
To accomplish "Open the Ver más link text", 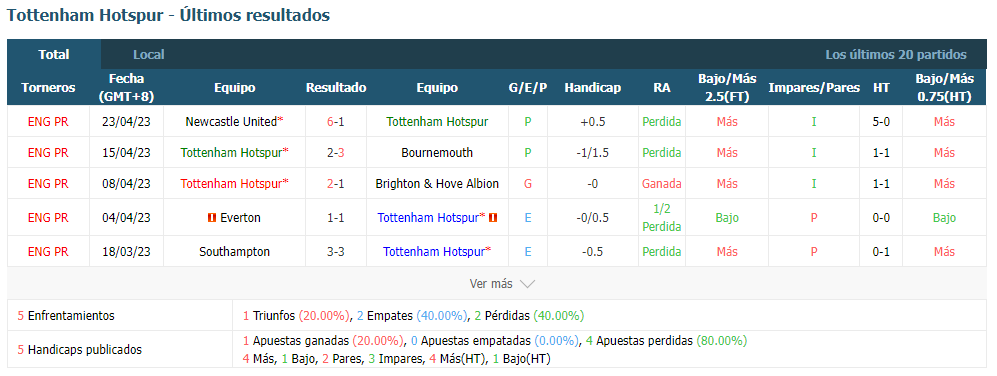I will 491,284.
